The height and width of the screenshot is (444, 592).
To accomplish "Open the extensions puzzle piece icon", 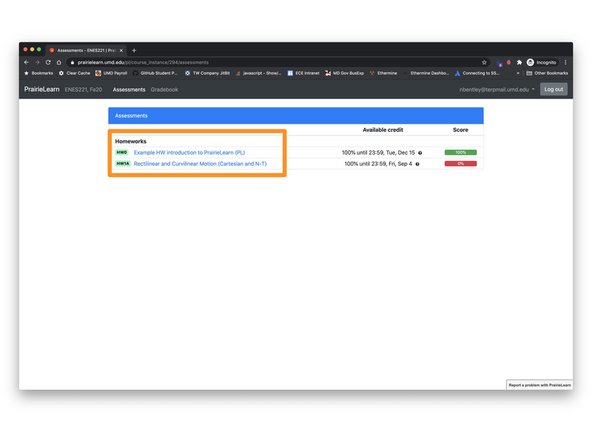I will pyautogui.click(x=519, y=62).
